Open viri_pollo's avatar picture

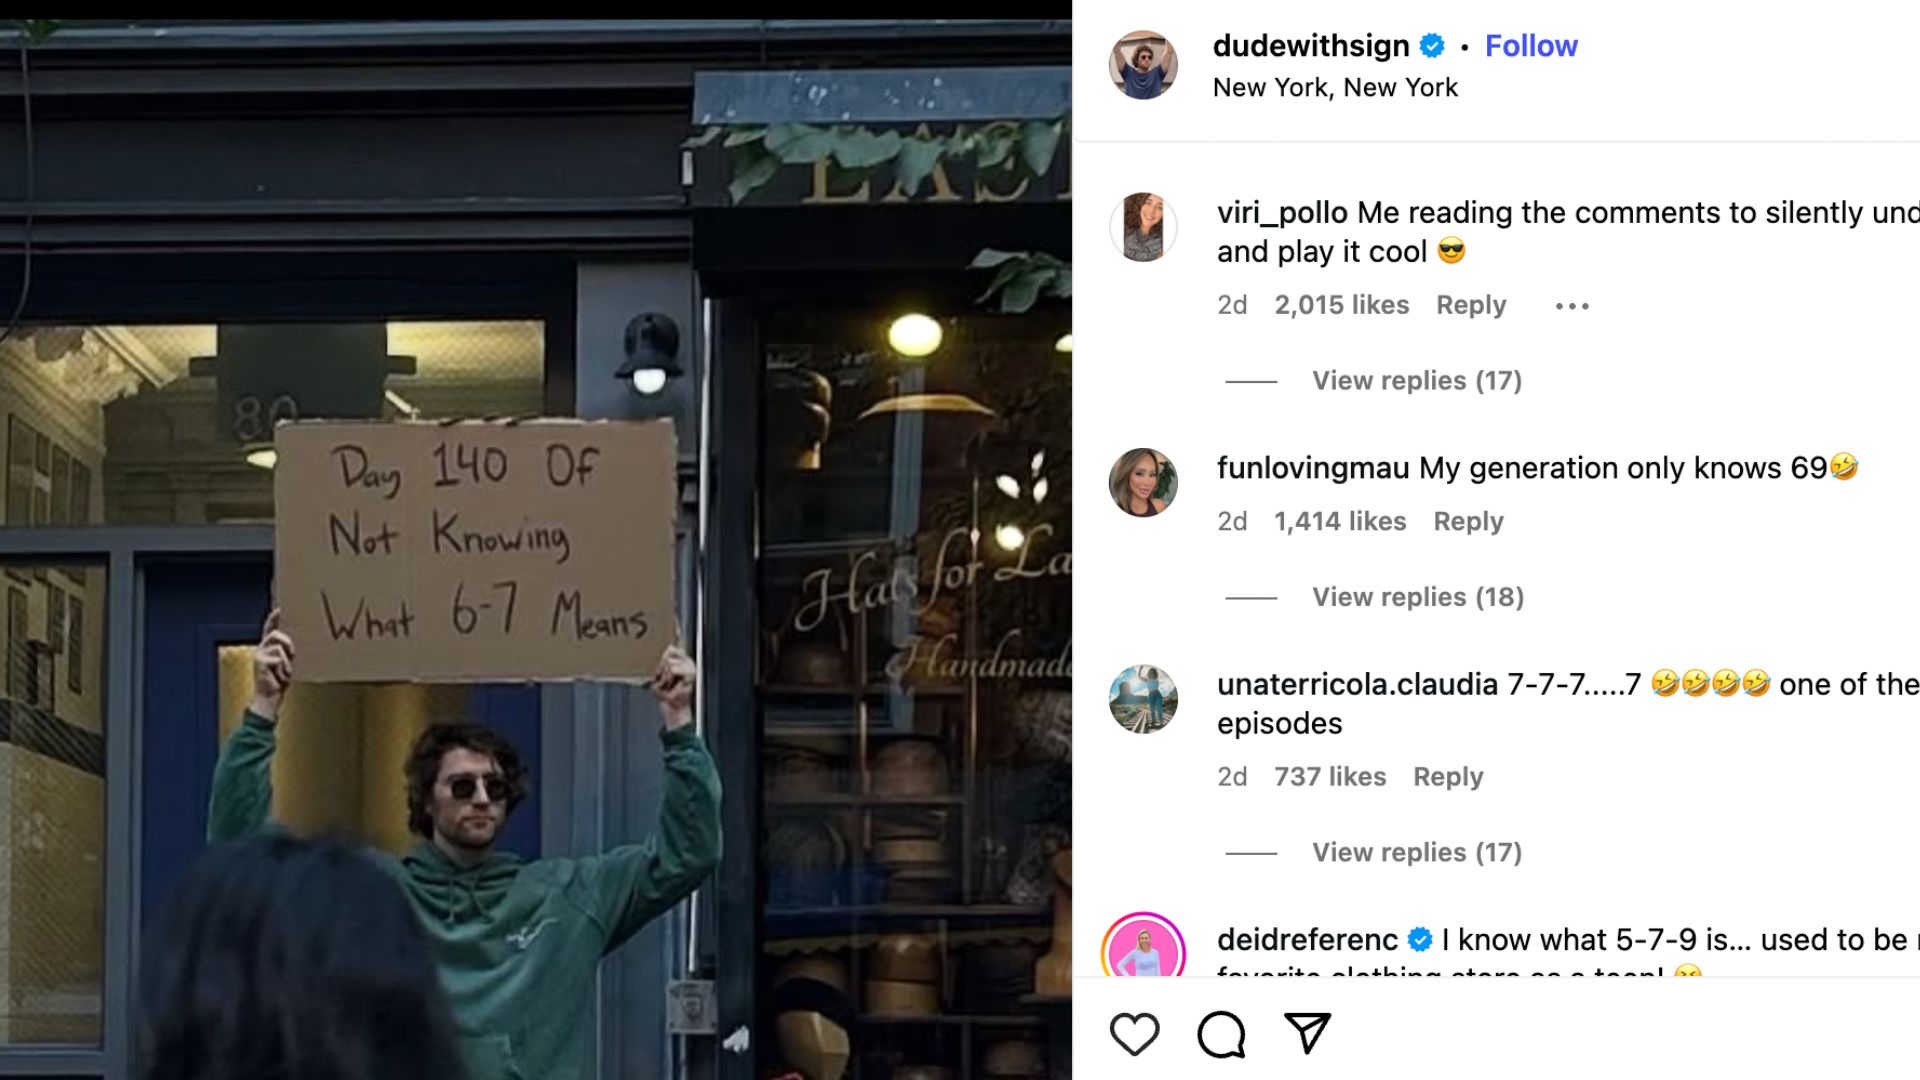(x=1143, y=227)
